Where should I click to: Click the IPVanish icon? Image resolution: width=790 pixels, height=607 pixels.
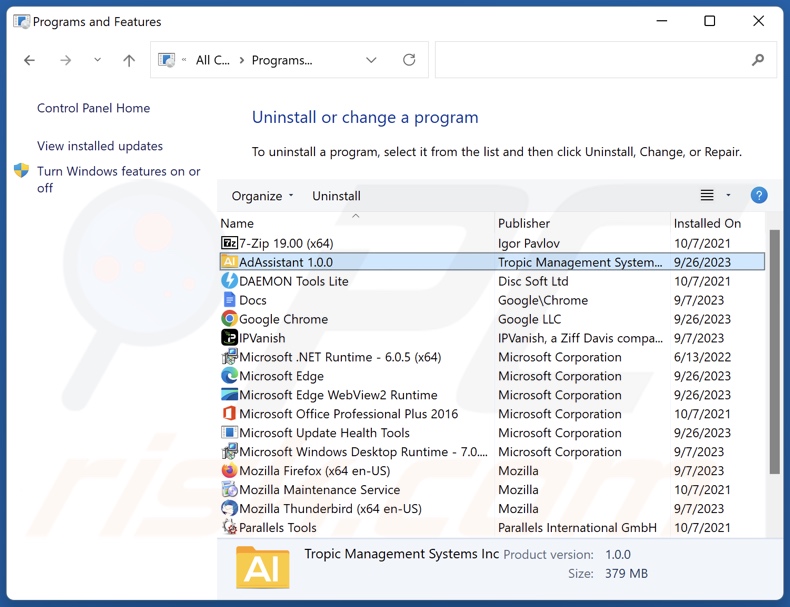tap(229, 338)
